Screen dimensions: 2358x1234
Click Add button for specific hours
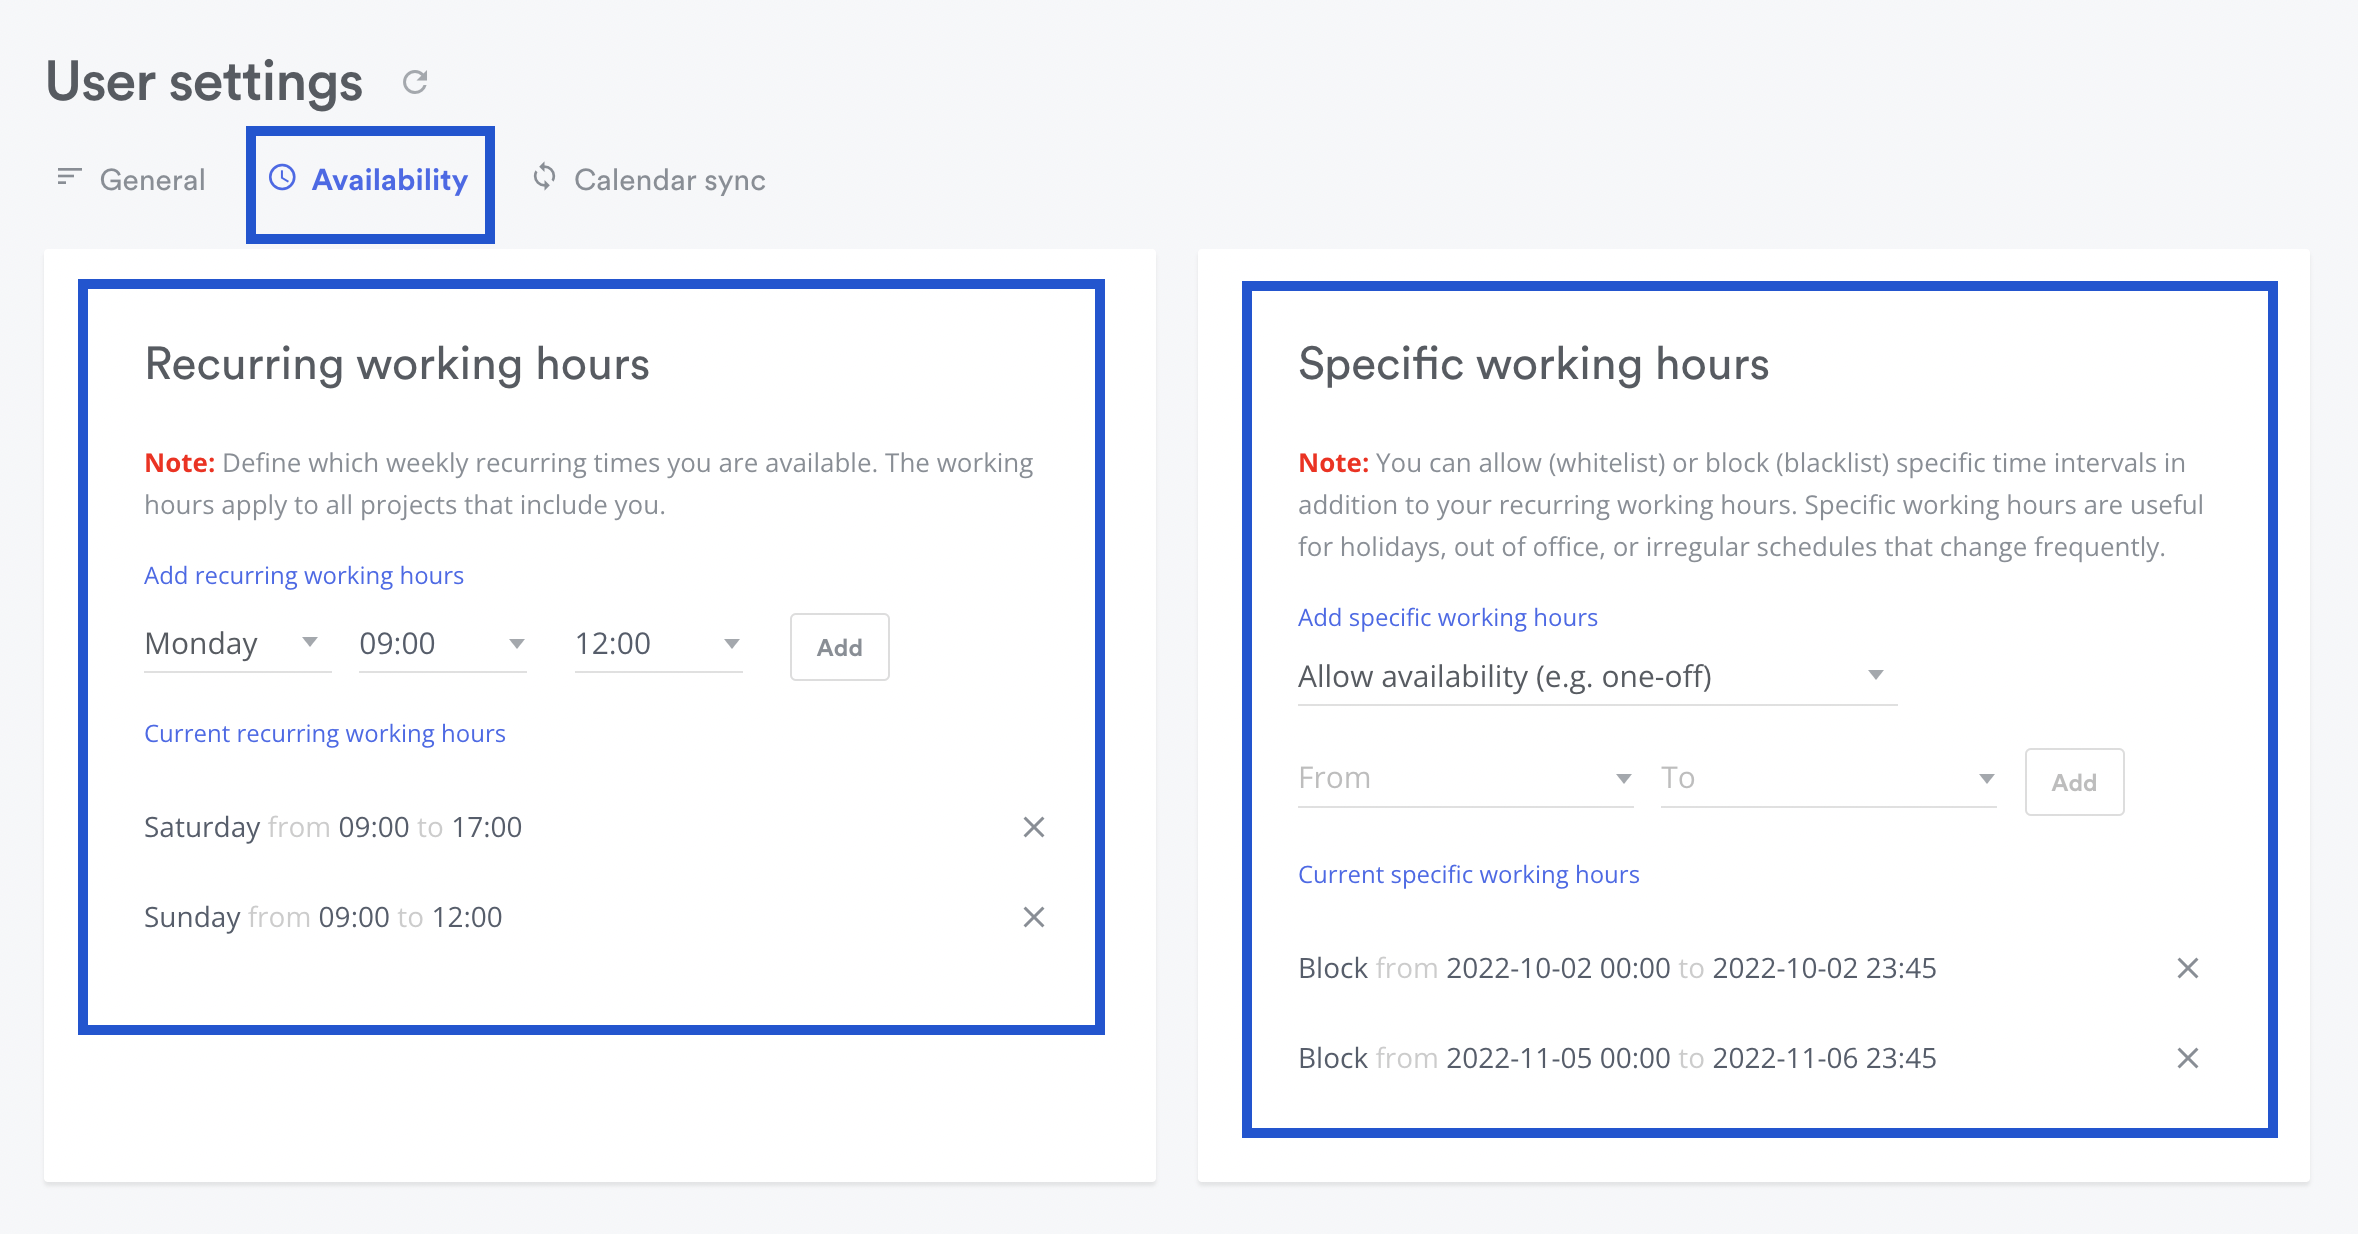2073,783
